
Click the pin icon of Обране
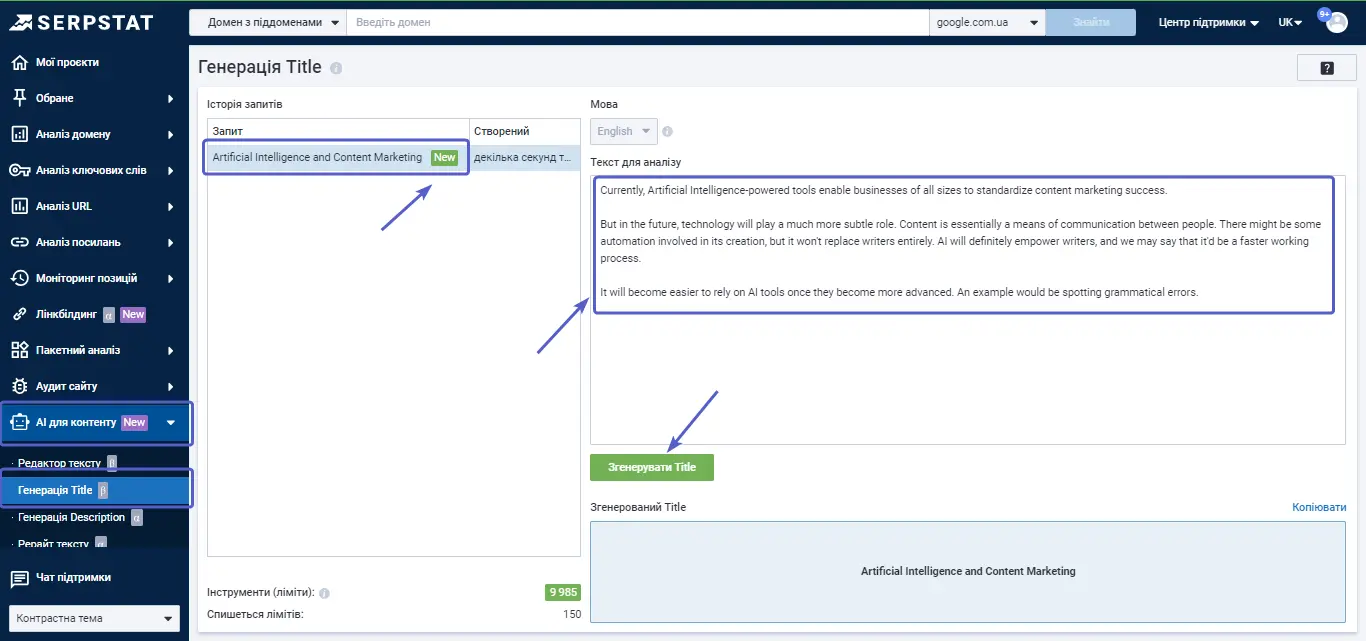tap(18, 98)
